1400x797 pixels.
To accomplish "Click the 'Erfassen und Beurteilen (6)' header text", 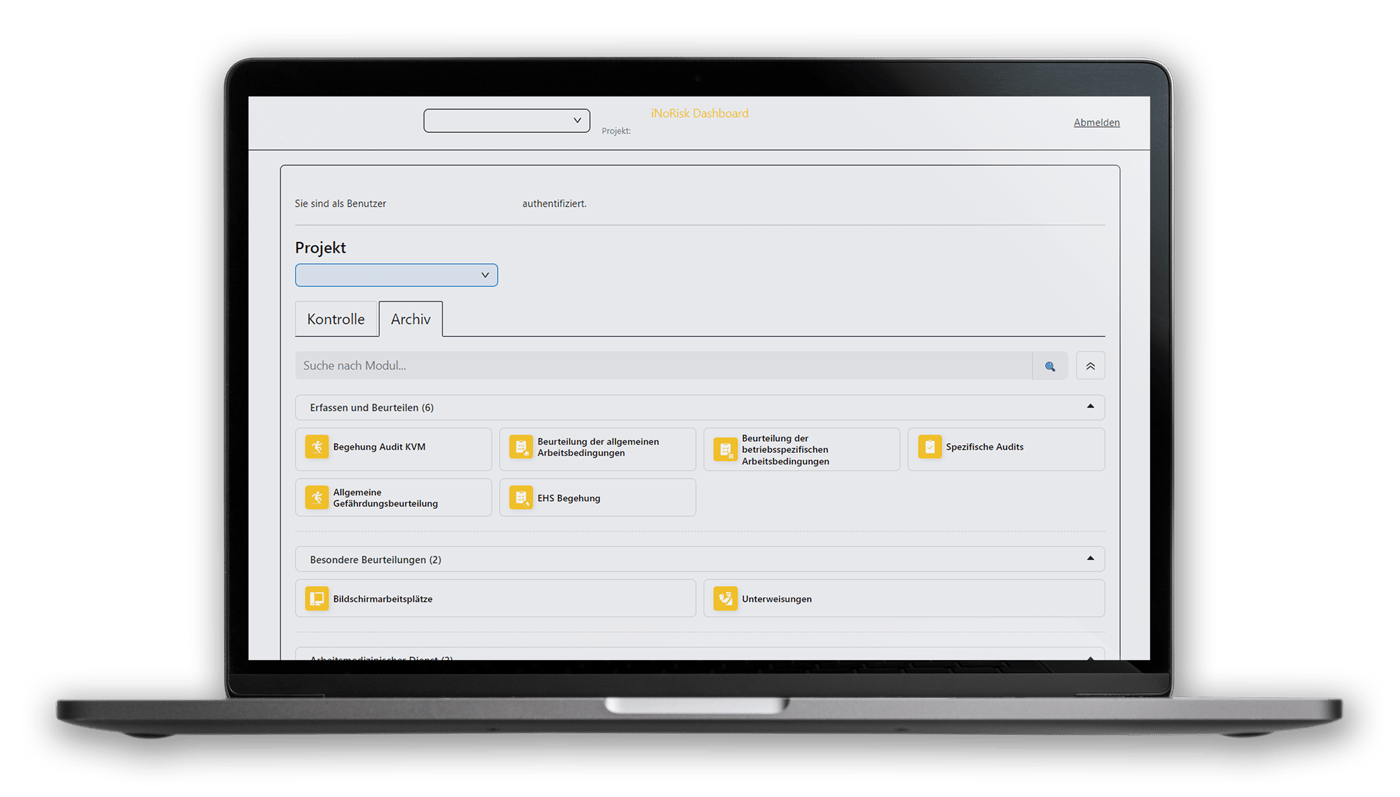I will 372,407.
